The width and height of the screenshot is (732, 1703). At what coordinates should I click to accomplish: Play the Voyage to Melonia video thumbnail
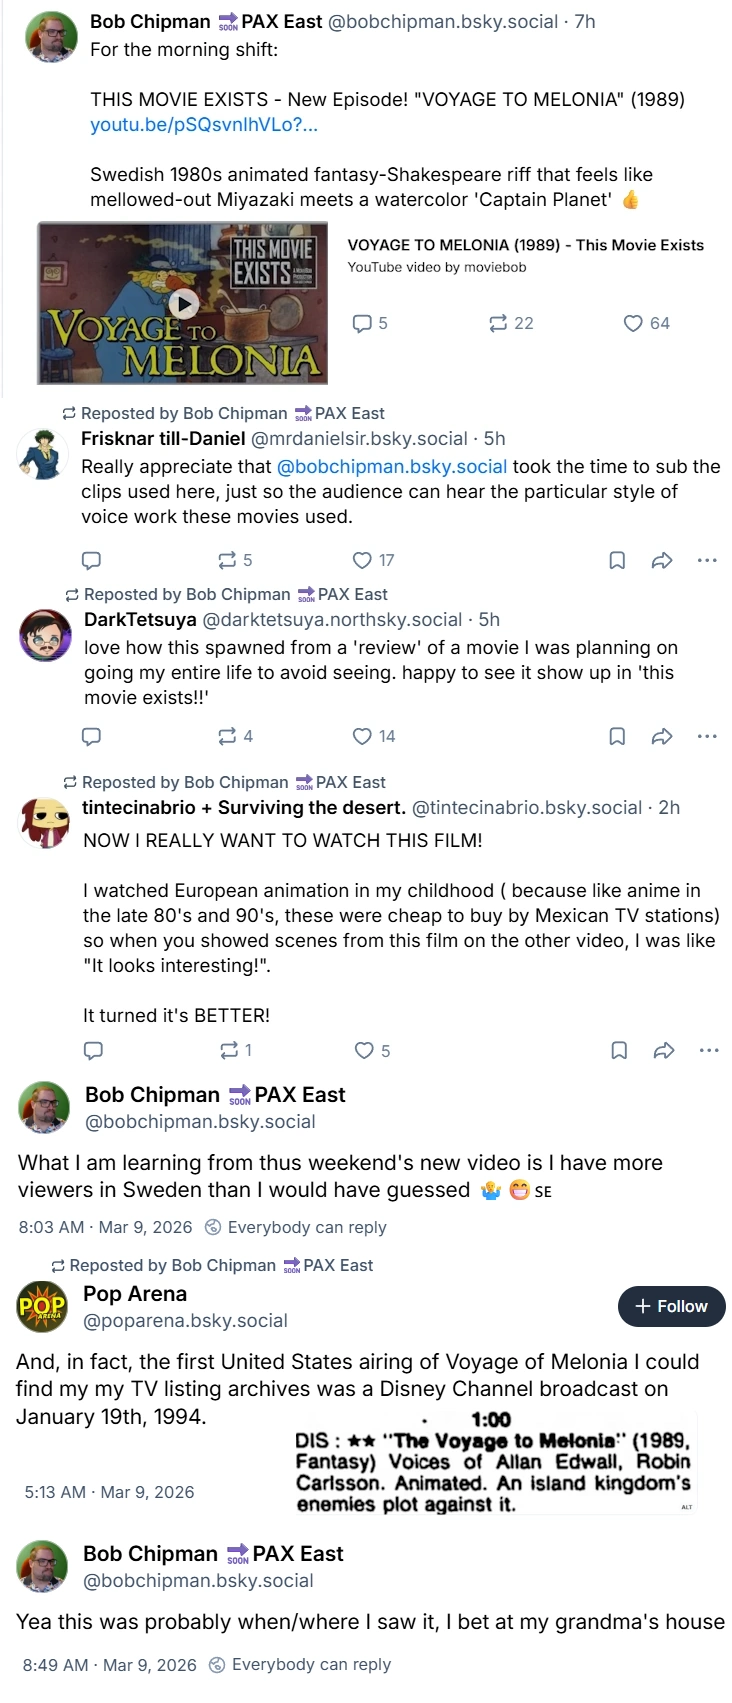click(183, 303)
